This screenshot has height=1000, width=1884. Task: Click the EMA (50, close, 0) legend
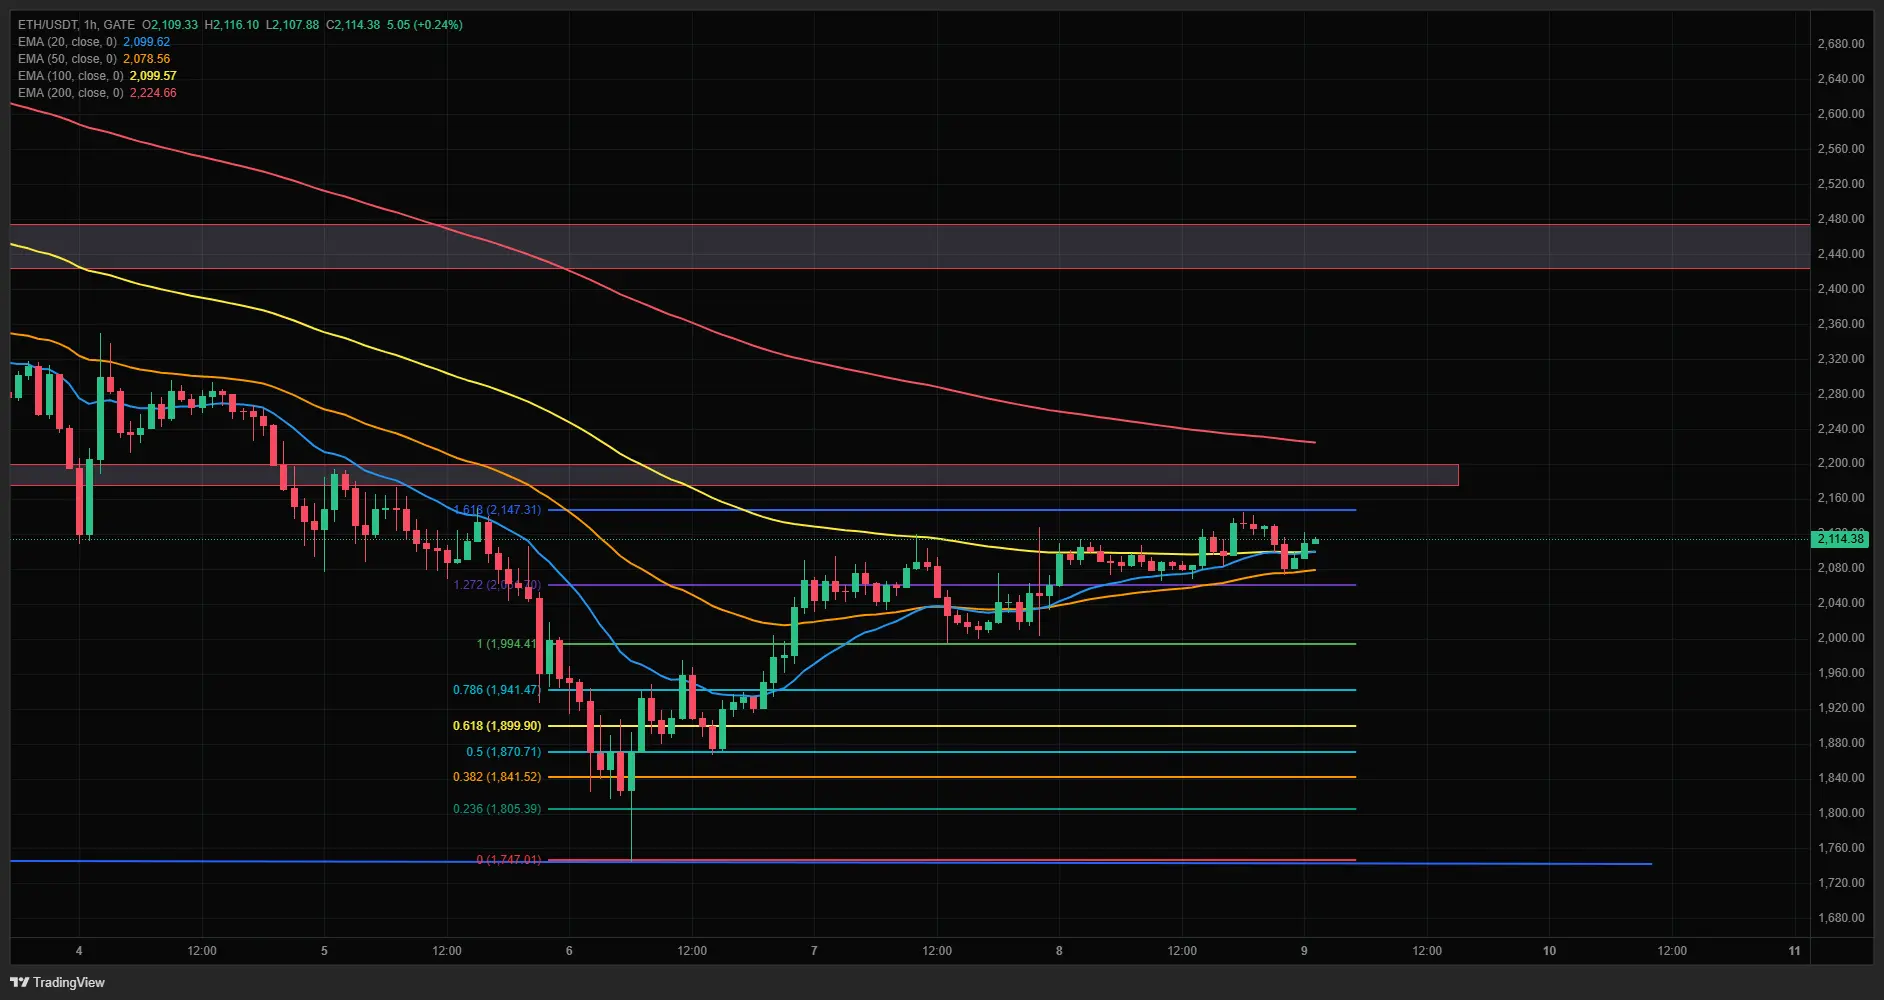point(67,59)
